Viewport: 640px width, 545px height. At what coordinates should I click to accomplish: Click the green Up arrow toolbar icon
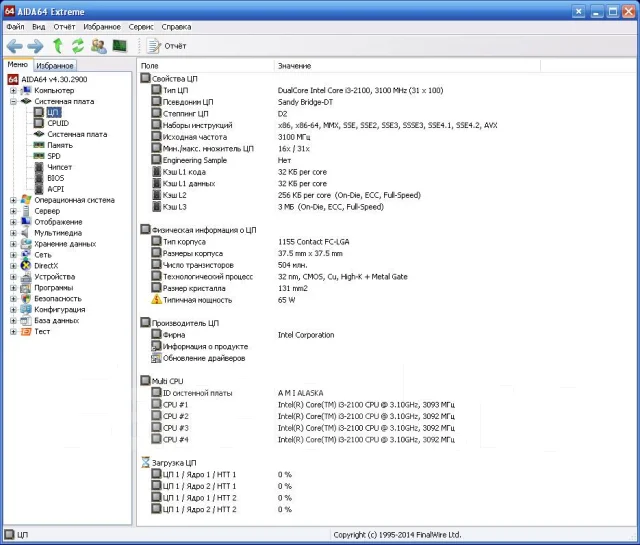(58, 46)
